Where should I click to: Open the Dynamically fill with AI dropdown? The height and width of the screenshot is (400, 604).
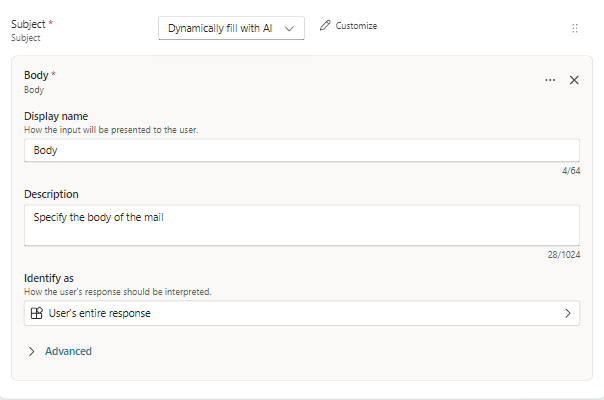click(220, 28)
